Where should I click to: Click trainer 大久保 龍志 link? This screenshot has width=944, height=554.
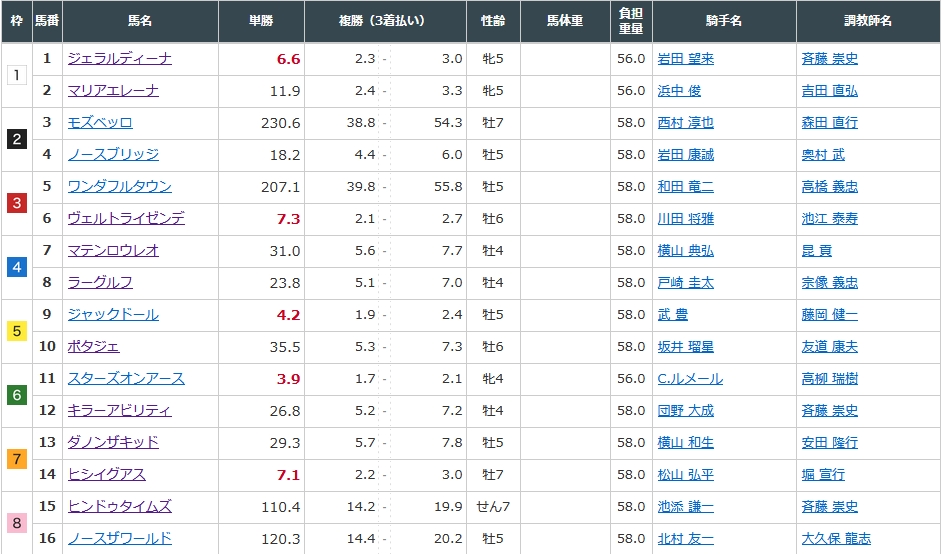coord(836,539)
